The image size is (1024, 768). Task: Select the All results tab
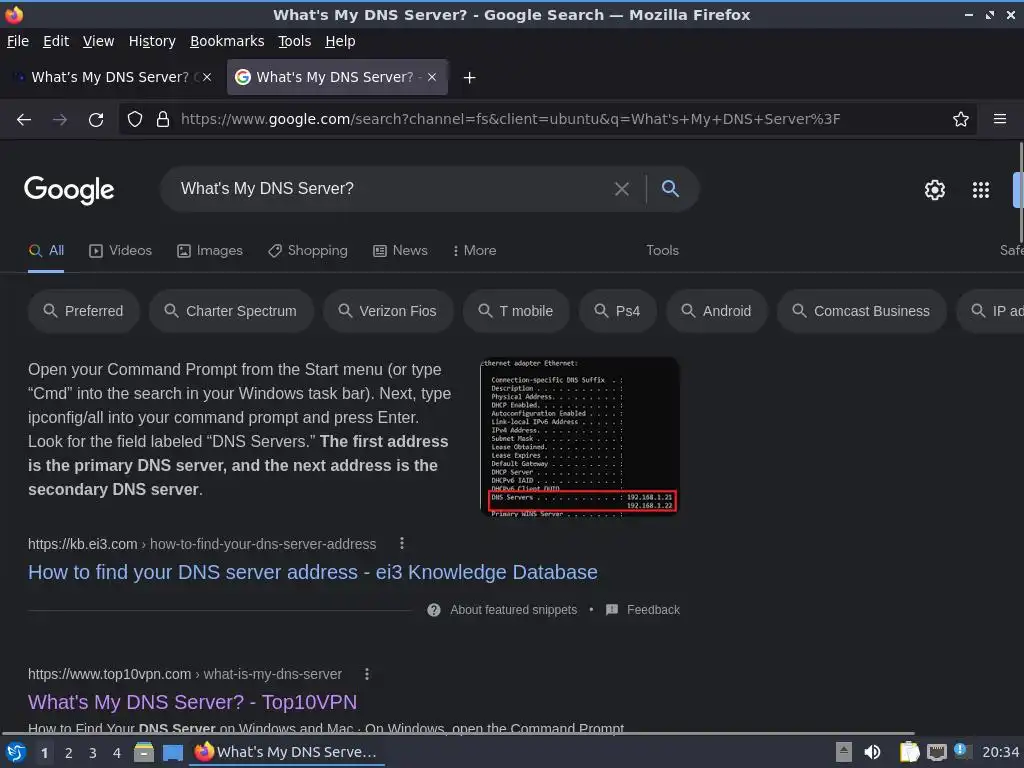[46, 251]
